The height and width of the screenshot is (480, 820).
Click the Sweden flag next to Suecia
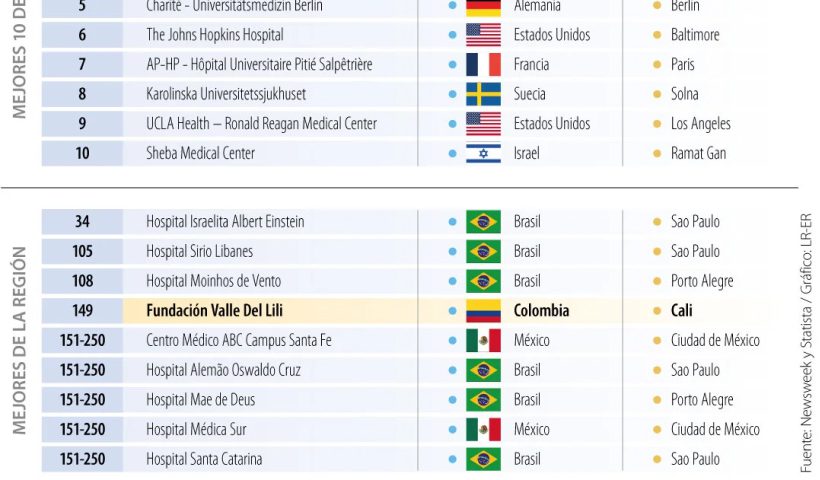(x=483, y=94)
